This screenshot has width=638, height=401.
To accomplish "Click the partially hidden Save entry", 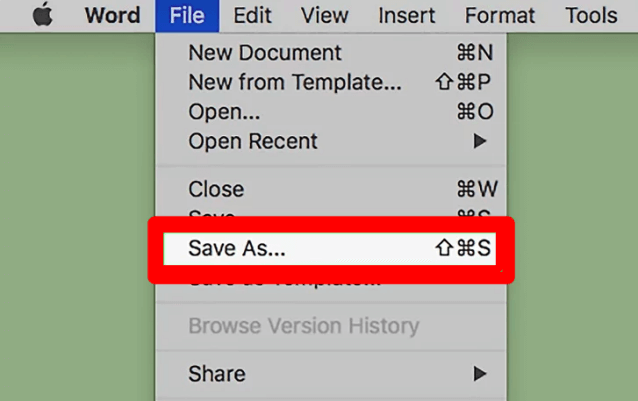I will coord(212,213).
